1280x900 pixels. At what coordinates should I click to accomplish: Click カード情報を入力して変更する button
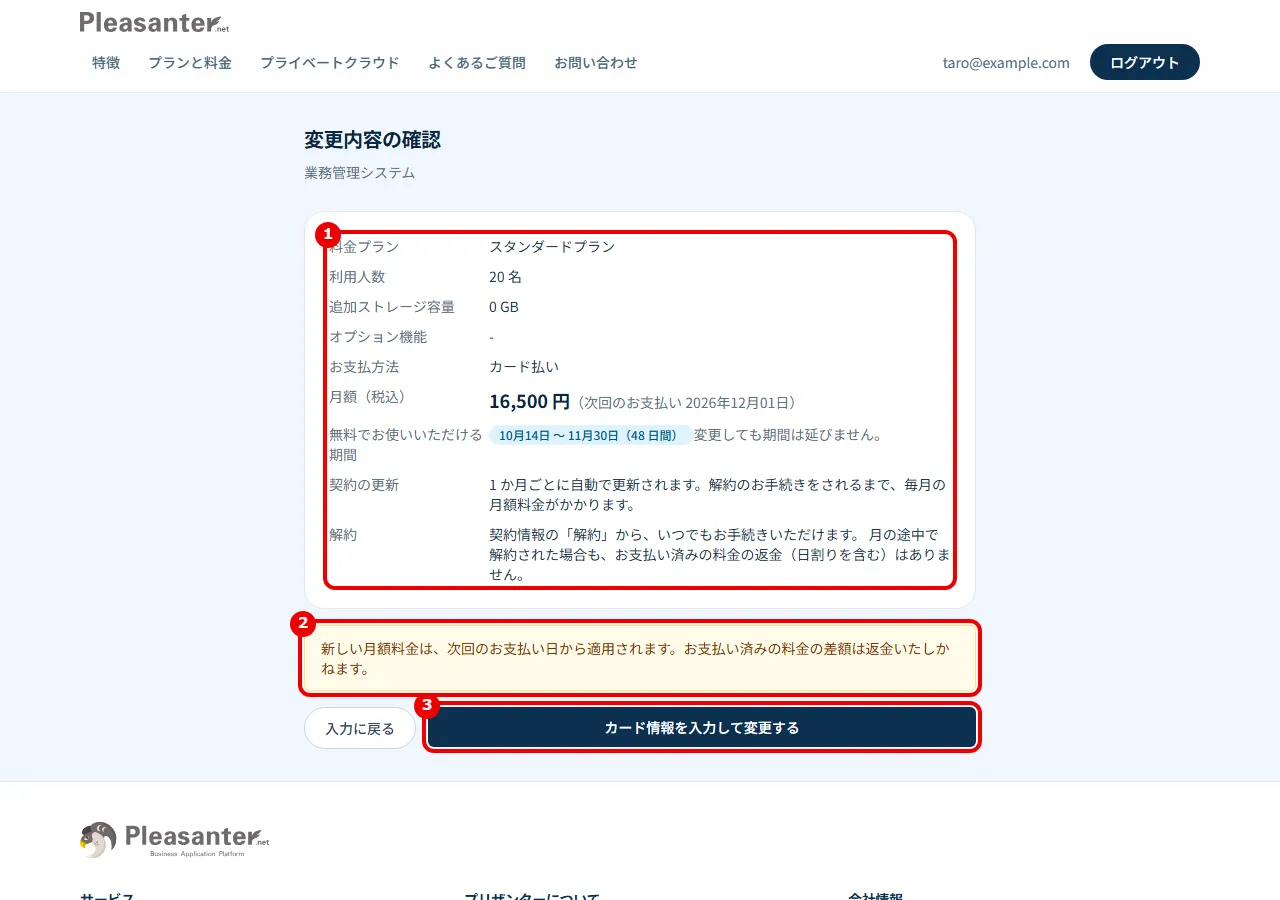(702, 728)
